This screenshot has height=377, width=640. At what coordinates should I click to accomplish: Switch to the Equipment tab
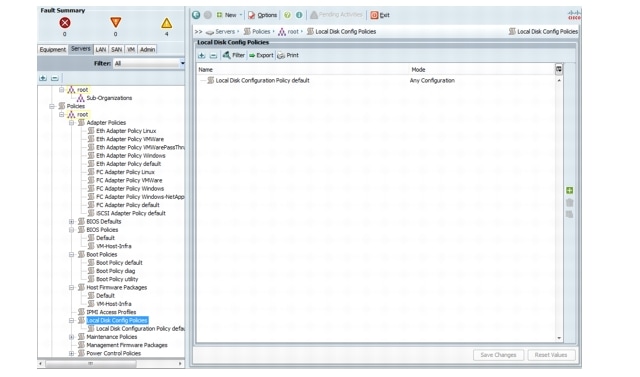[53, 49]
